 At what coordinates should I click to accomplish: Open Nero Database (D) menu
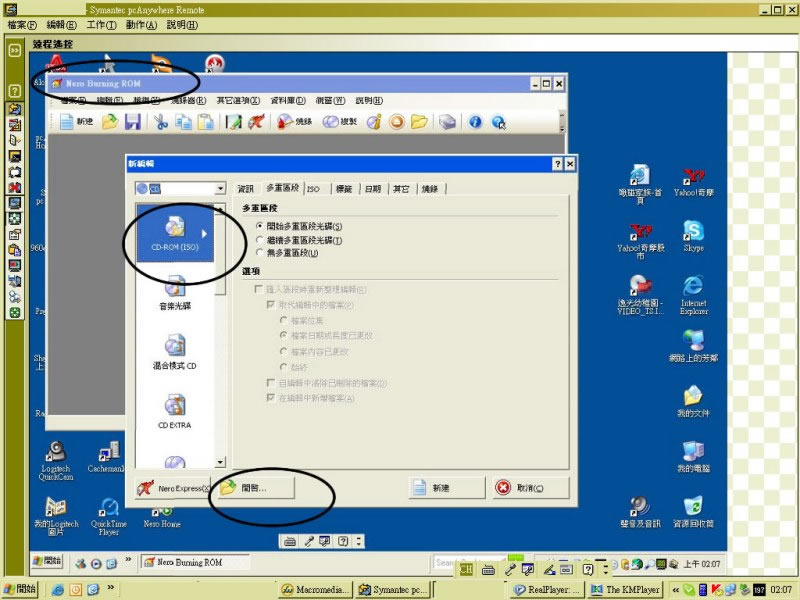tap(288, 101)
